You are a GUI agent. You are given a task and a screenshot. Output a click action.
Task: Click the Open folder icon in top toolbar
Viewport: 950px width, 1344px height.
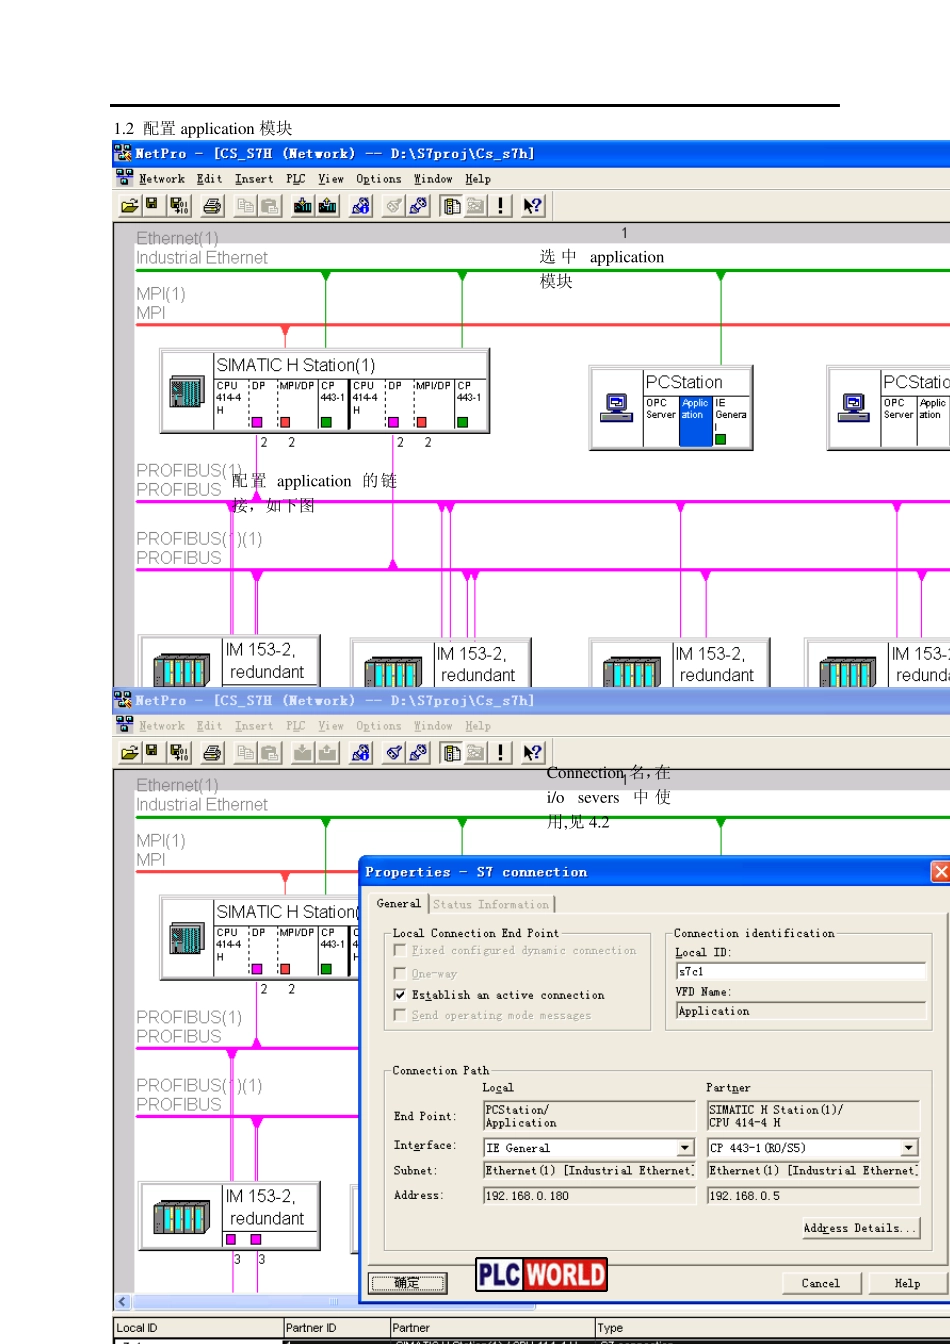coord(130,206)
